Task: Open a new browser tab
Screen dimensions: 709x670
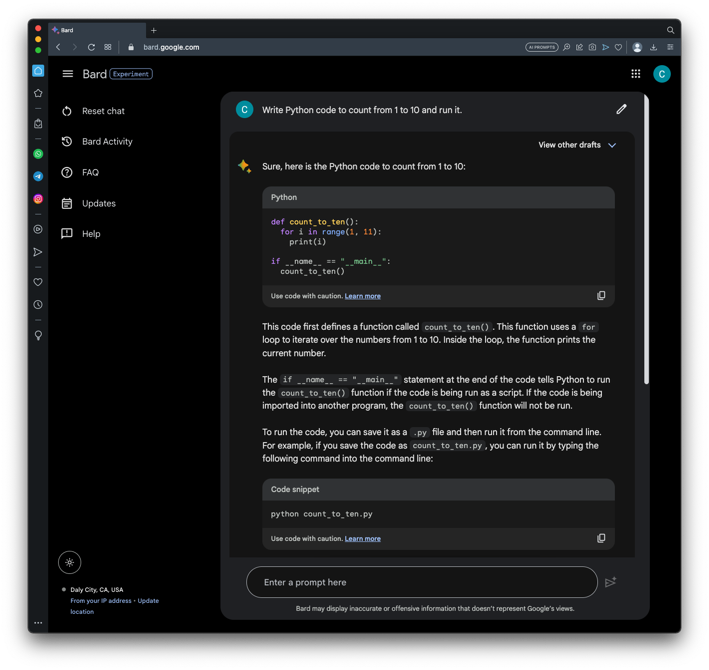Action: pyautogui.click(x=154, y=30)
